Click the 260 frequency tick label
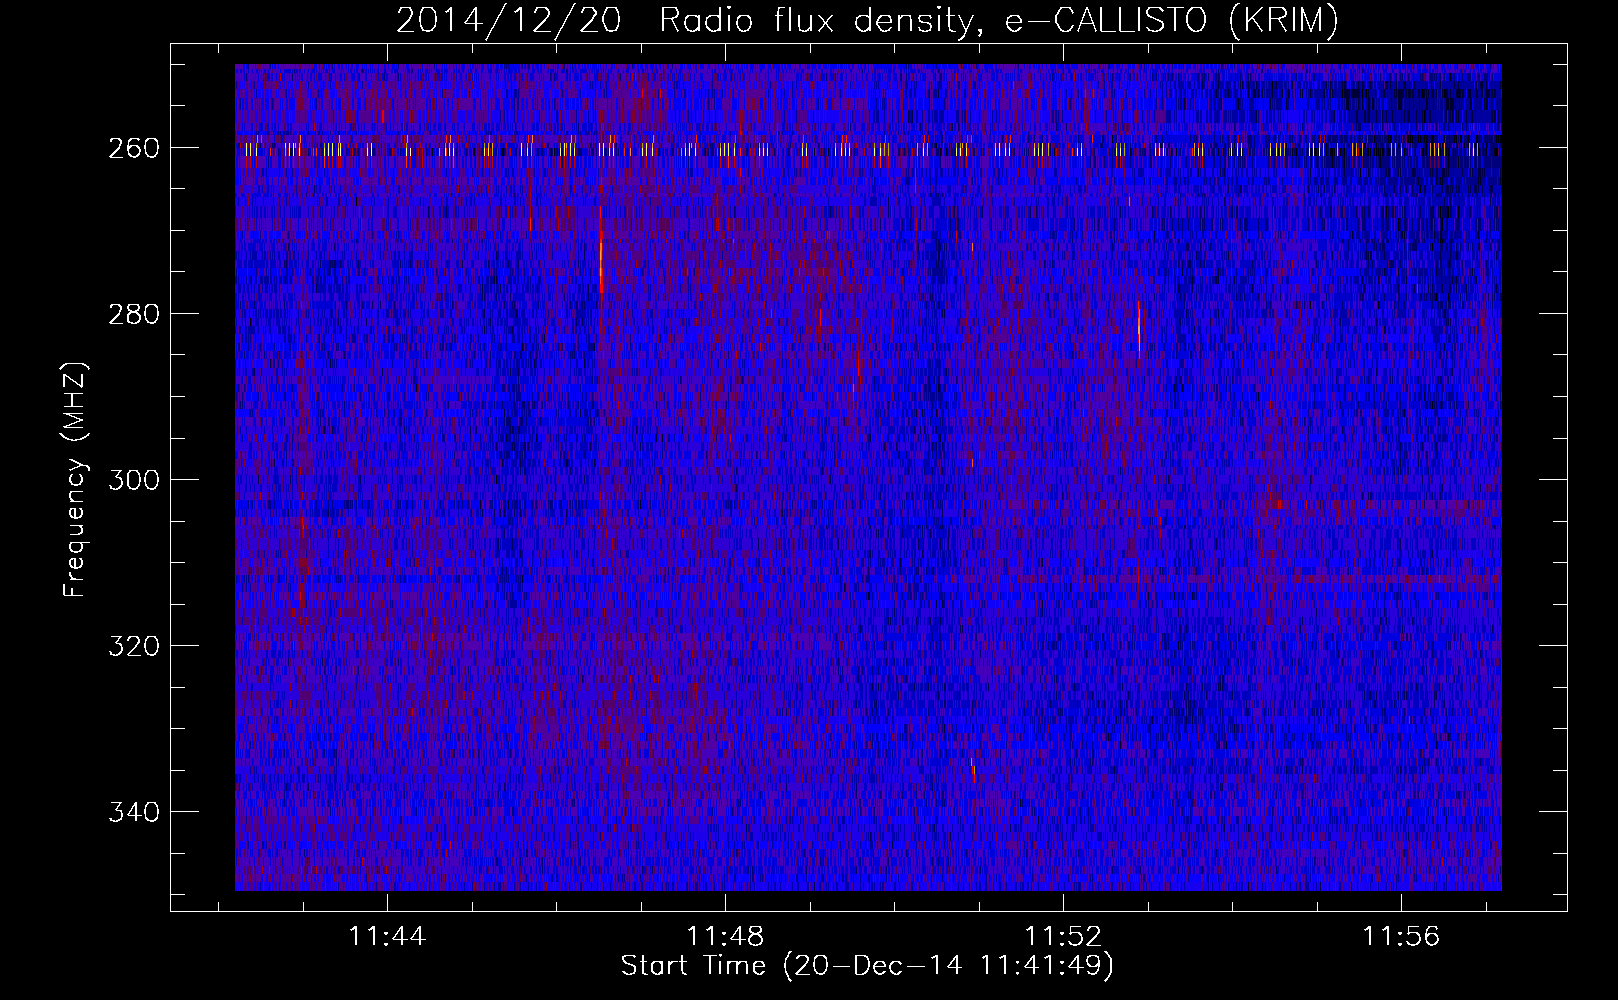The width and height of the screenshot is (1618, 1000). [133, 148]
